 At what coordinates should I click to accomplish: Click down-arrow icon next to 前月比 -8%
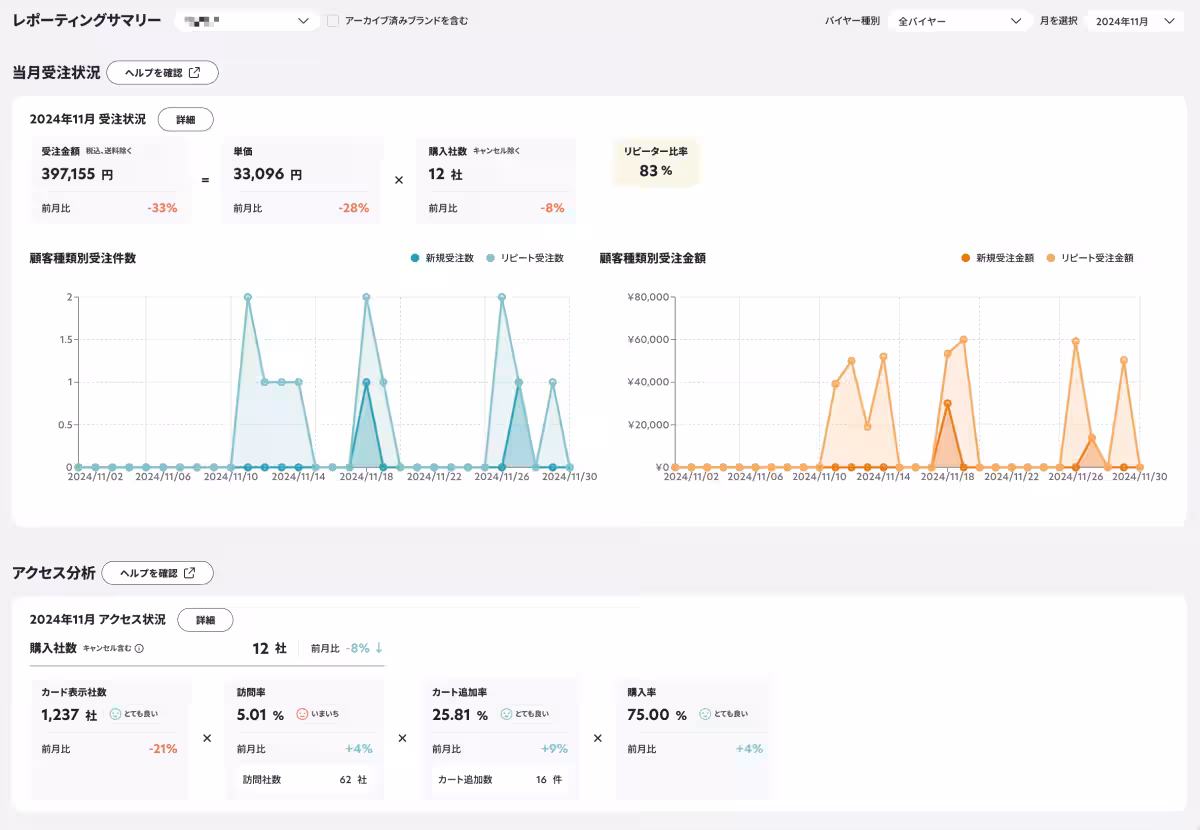click(x=379, y=648)
